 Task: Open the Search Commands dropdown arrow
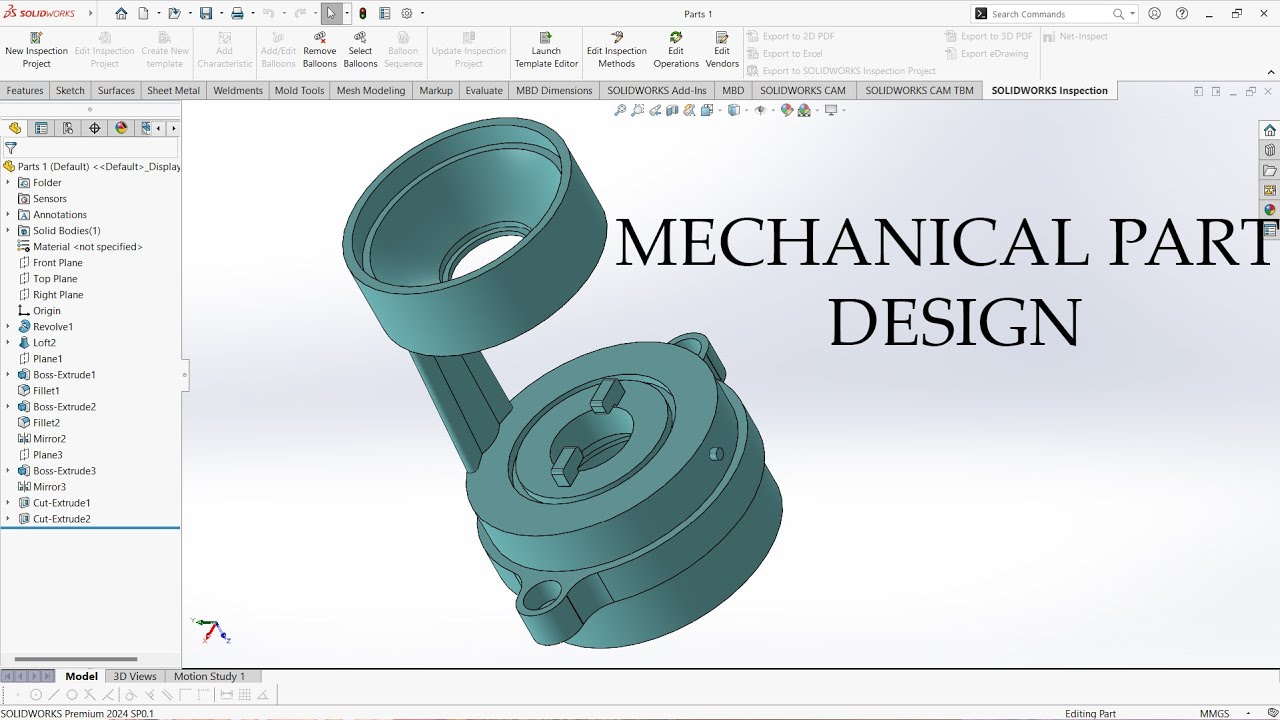[1133, 14]
